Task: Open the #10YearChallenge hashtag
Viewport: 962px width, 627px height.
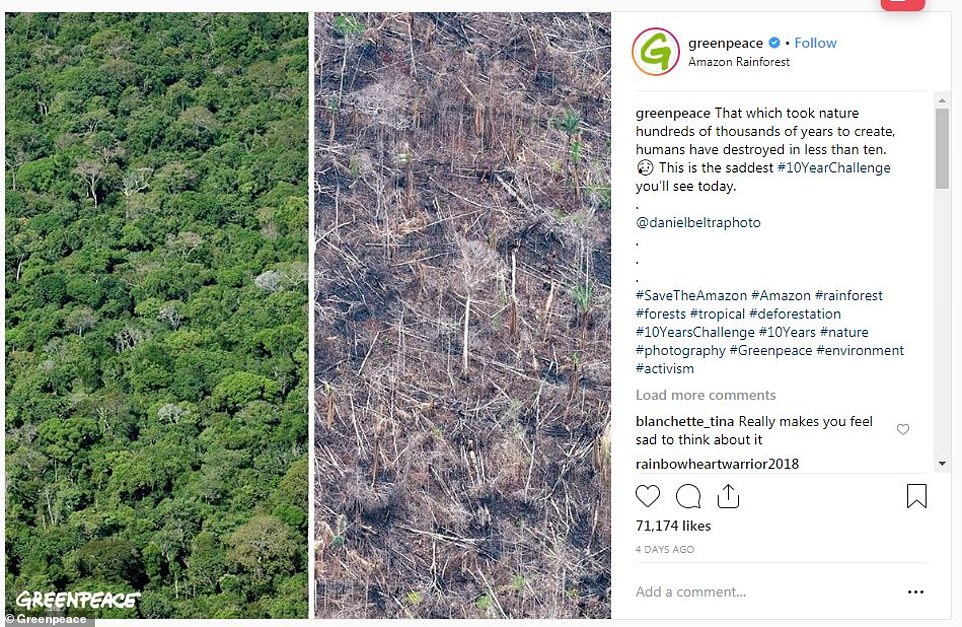Action: click(x=833, y=168)
